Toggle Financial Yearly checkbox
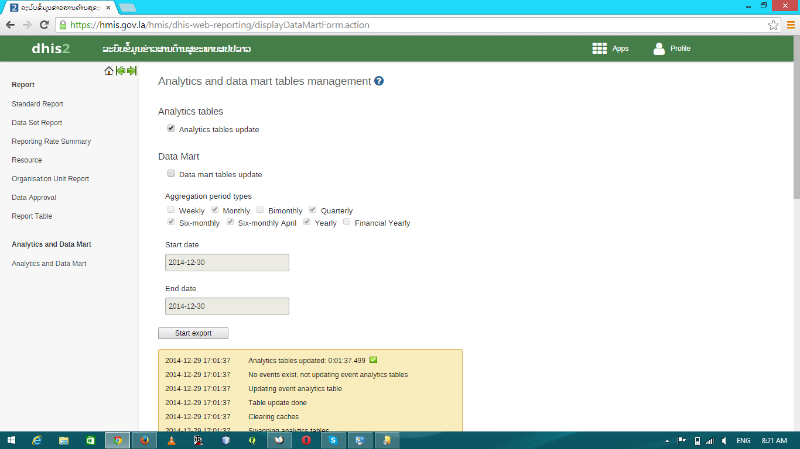800x449 pixels. point(347,222)
